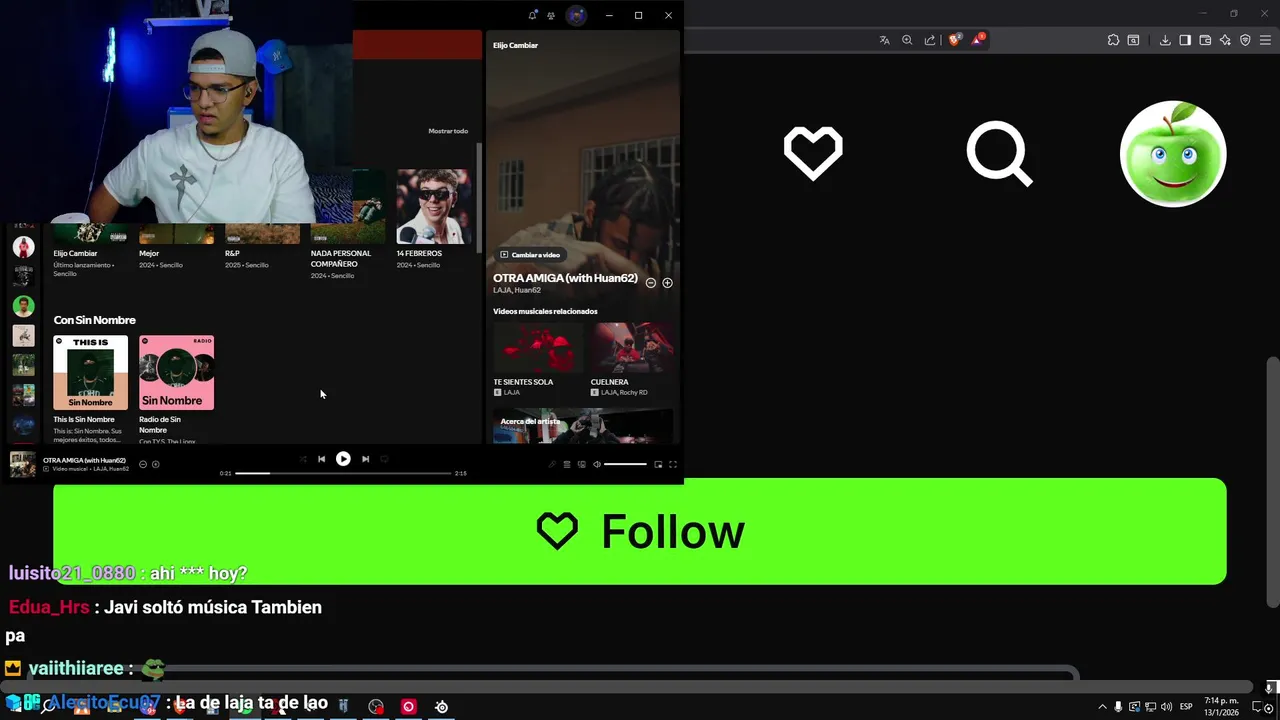Viewport: 1280px width, 720px height.
Task: Open browser tab search icon
Action: [x=1133, y=40]
